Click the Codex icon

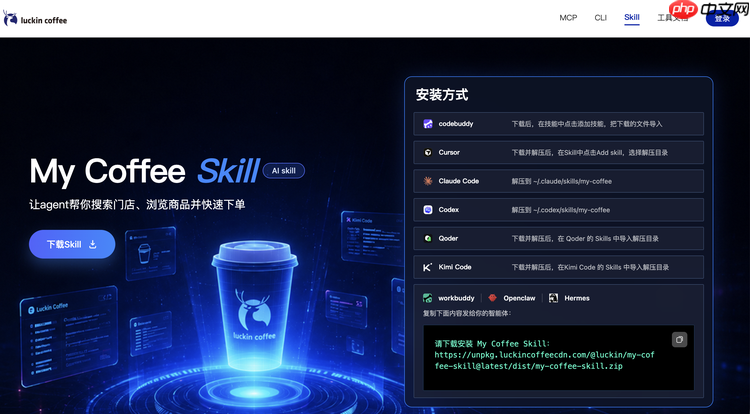point(428,210)
